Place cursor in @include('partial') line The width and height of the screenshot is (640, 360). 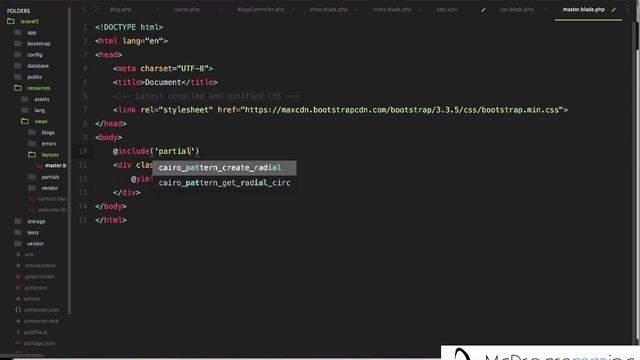156,151
